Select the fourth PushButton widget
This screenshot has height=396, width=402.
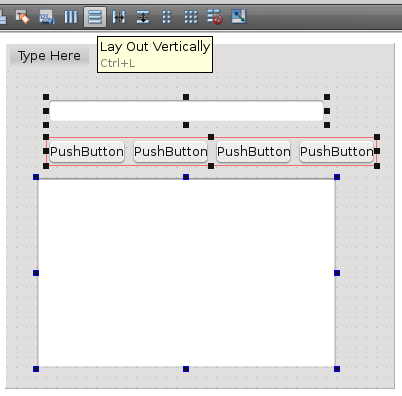coord(336,152)
